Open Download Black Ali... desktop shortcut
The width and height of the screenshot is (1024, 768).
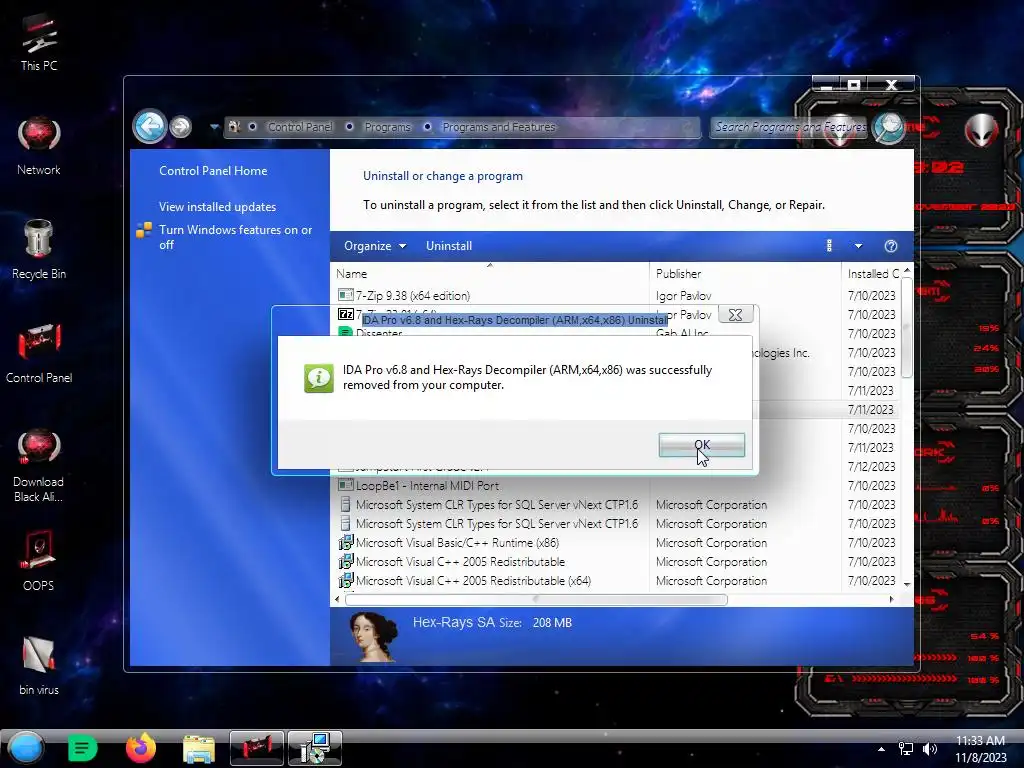(x=39, y=465)
